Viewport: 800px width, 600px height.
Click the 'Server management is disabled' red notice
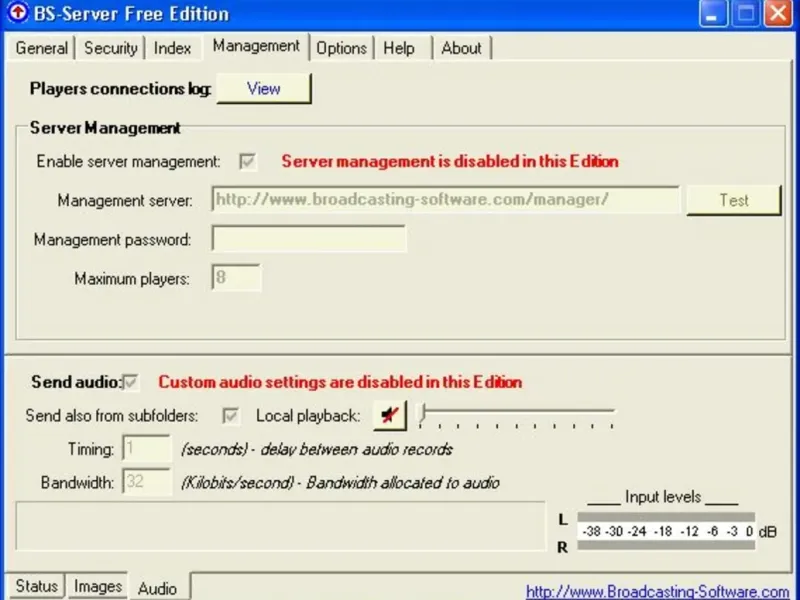[x=450, y=162]
